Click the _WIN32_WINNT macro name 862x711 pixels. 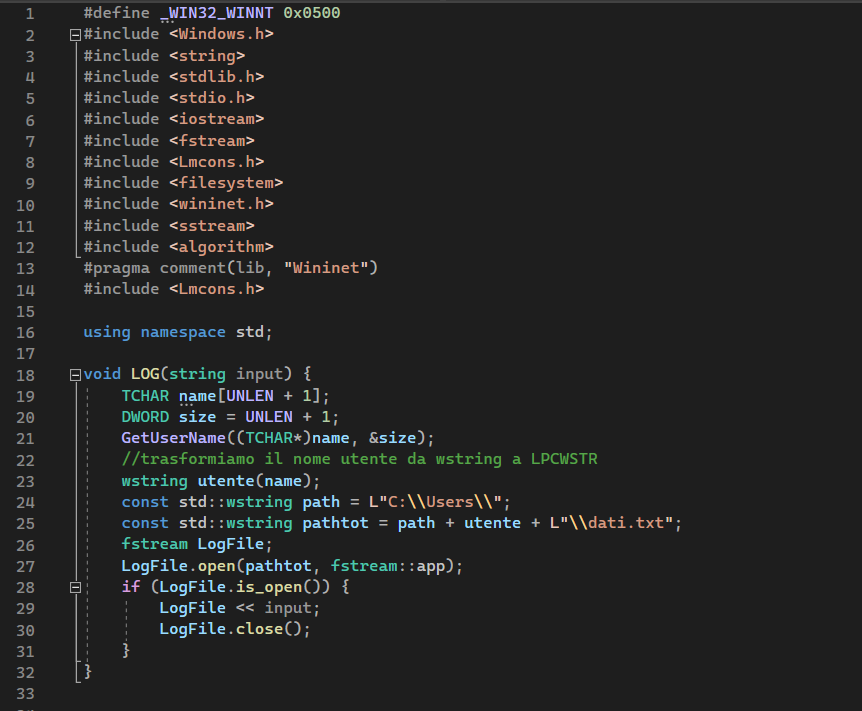click(217, 13)
